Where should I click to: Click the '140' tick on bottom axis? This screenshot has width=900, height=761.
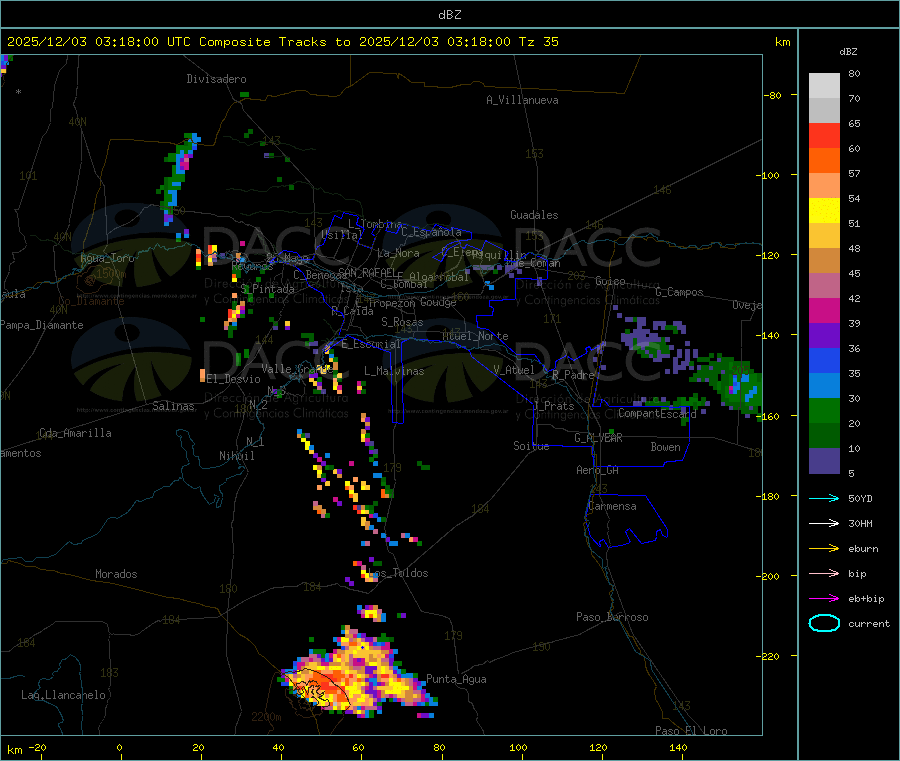click(678, 747)
